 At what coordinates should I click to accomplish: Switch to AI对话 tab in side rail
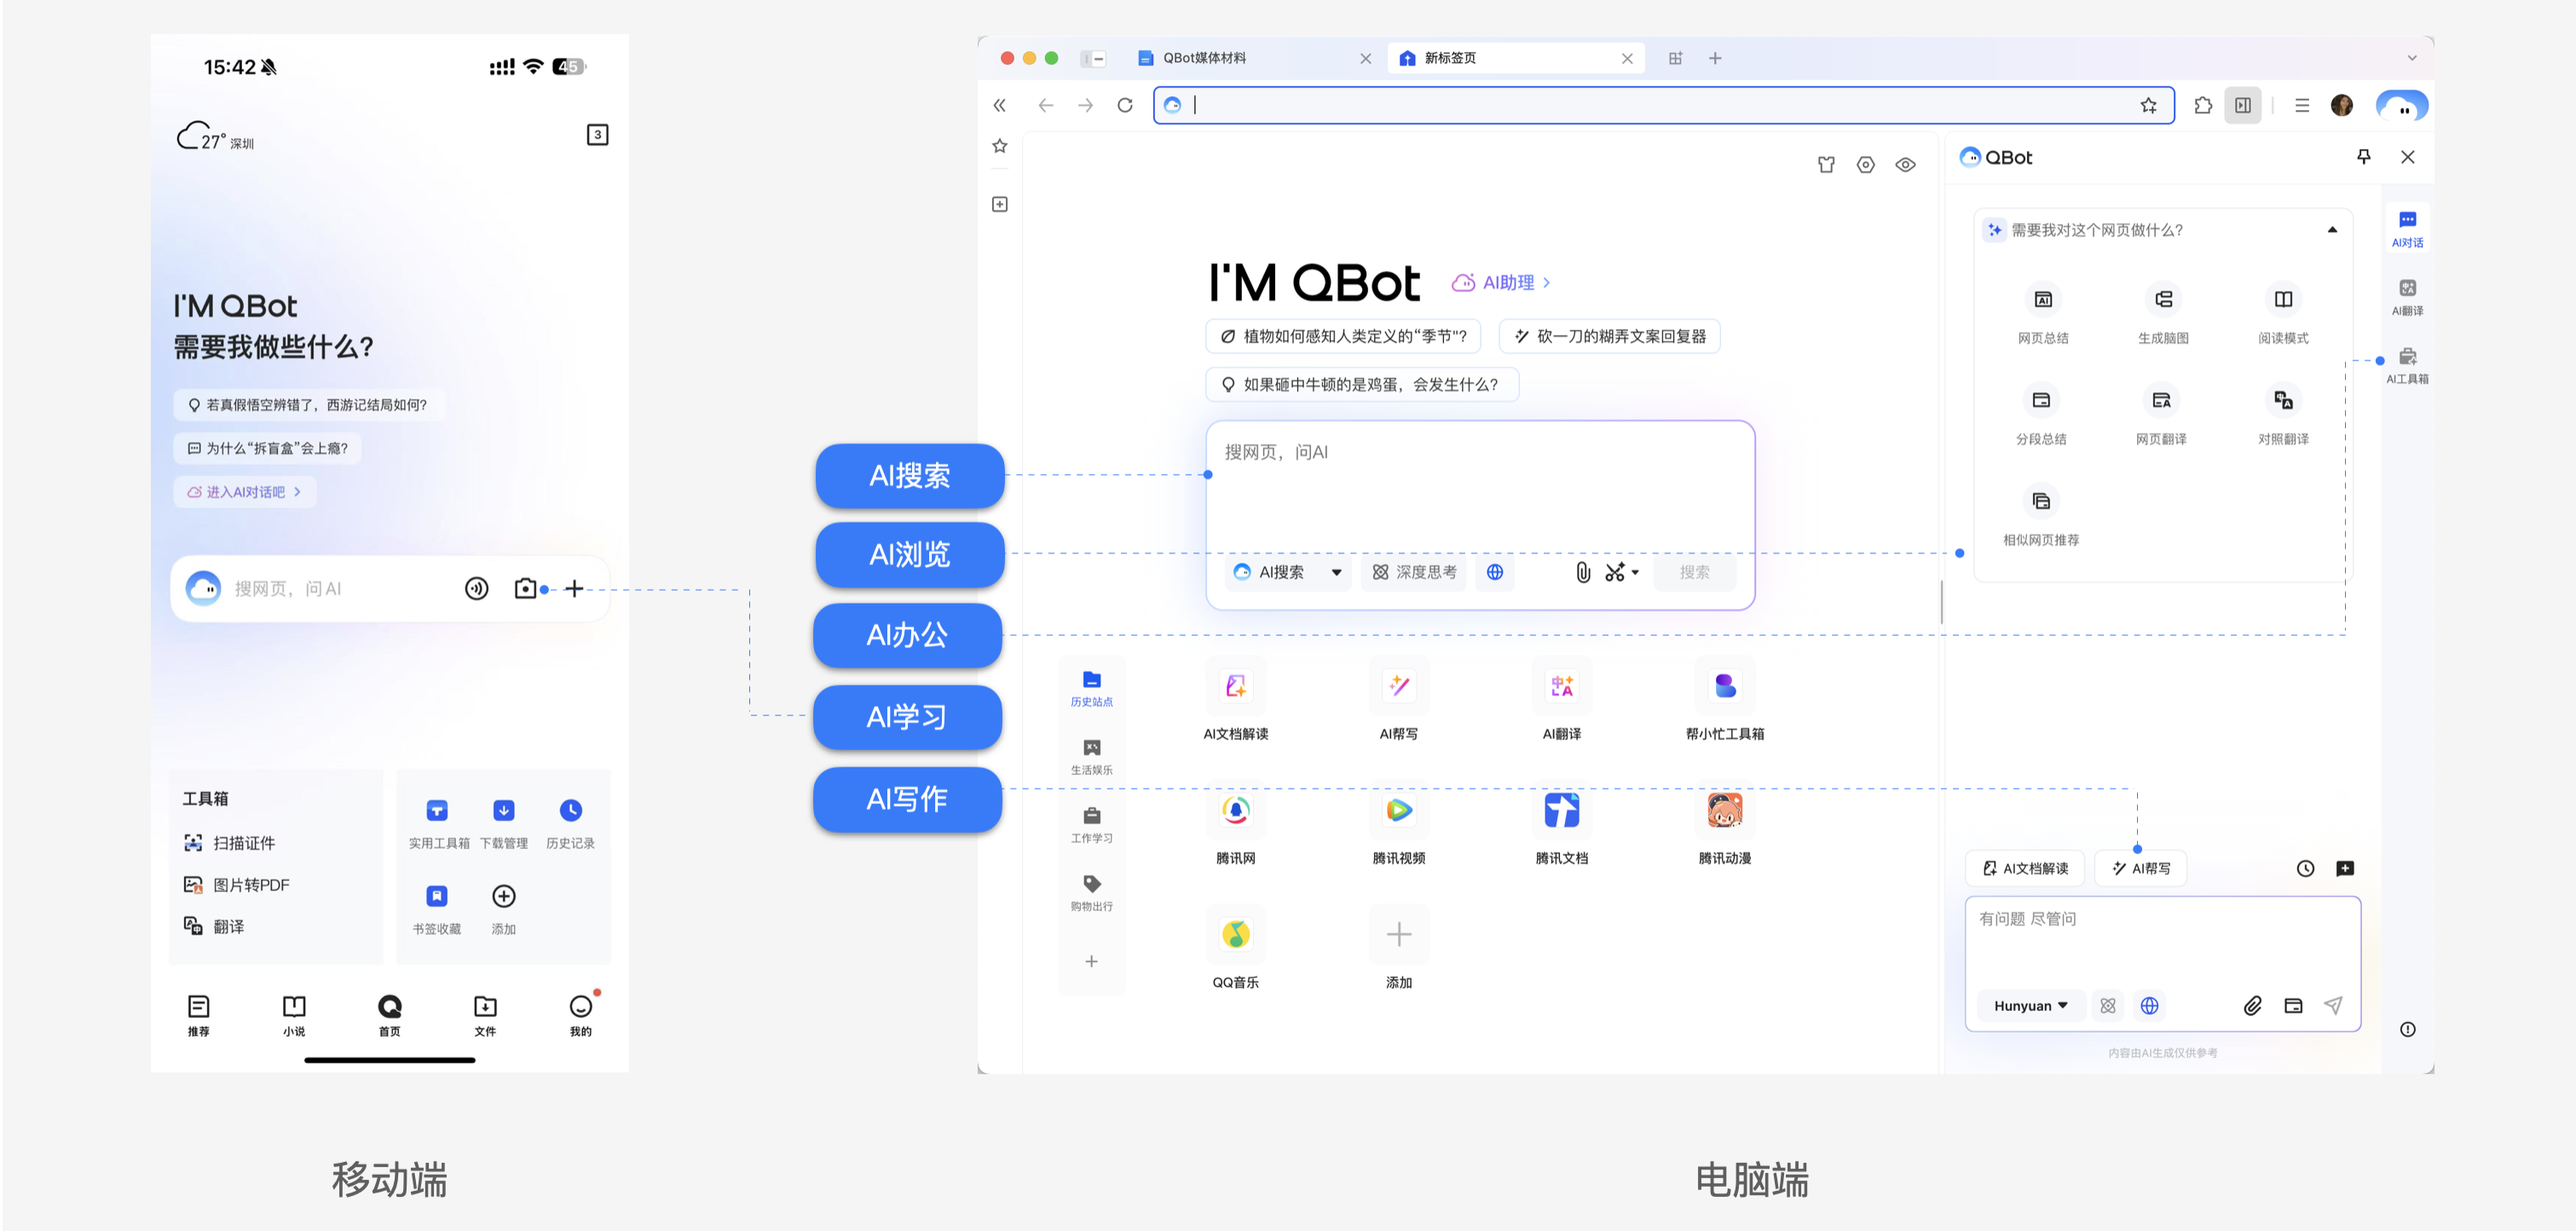click(x=2406, y=229)
